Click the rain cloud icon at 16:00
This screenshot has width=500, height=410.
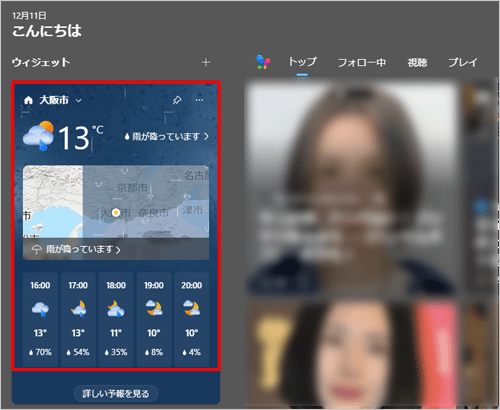[x=40, y=309]
